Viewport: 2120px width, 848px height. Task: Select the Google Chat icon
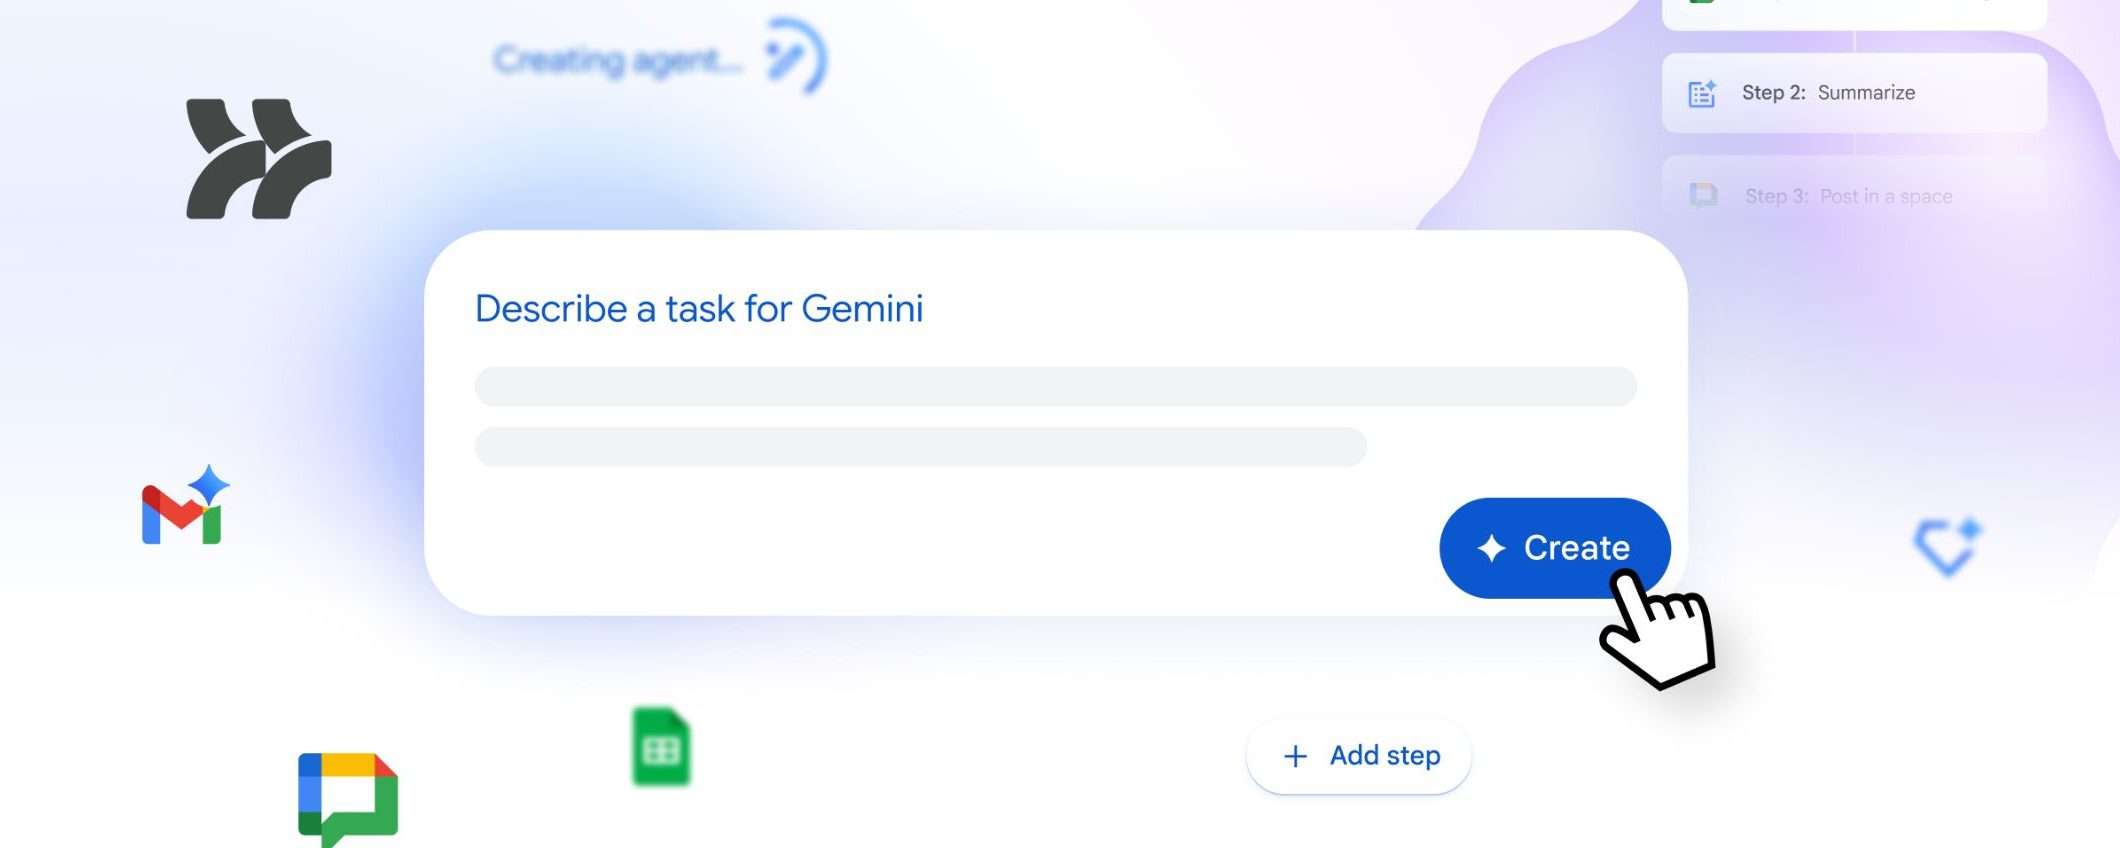pyautogui.click(x=348, y=798)
